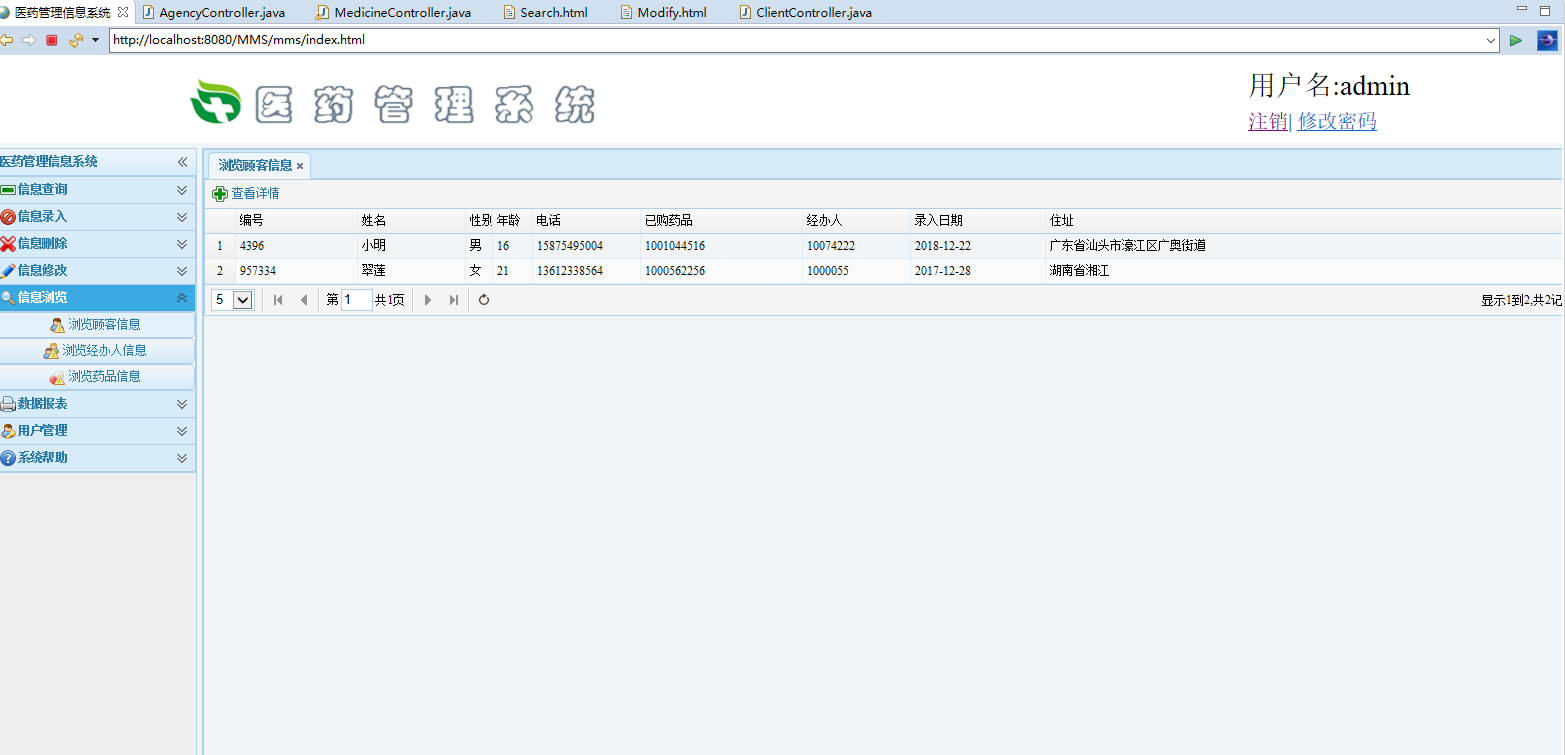Open 浏览经办人信息 from the sidebar menu

coord(98,351)
